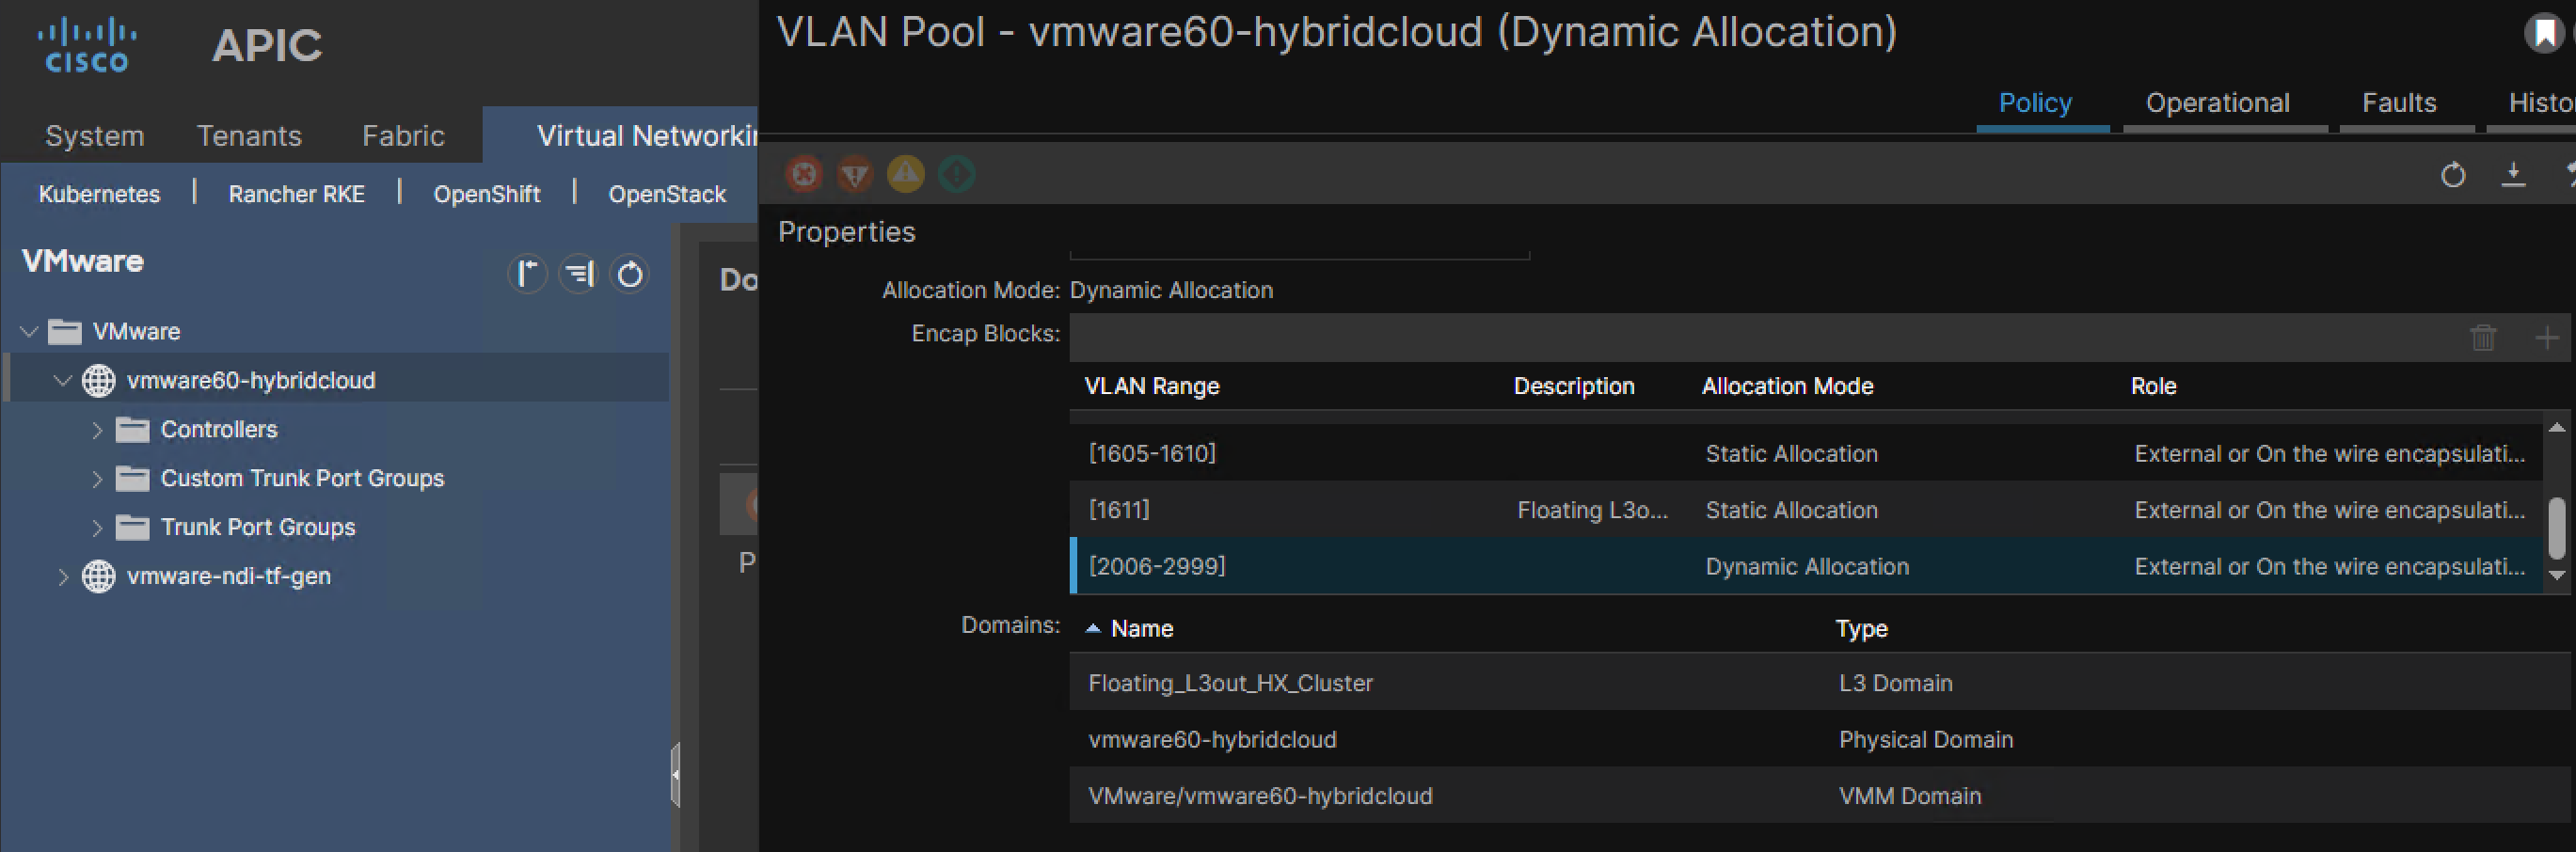Click the minor faults yellow icon
The height and width of the screenshot is (852, 2576).
(906, 174)
